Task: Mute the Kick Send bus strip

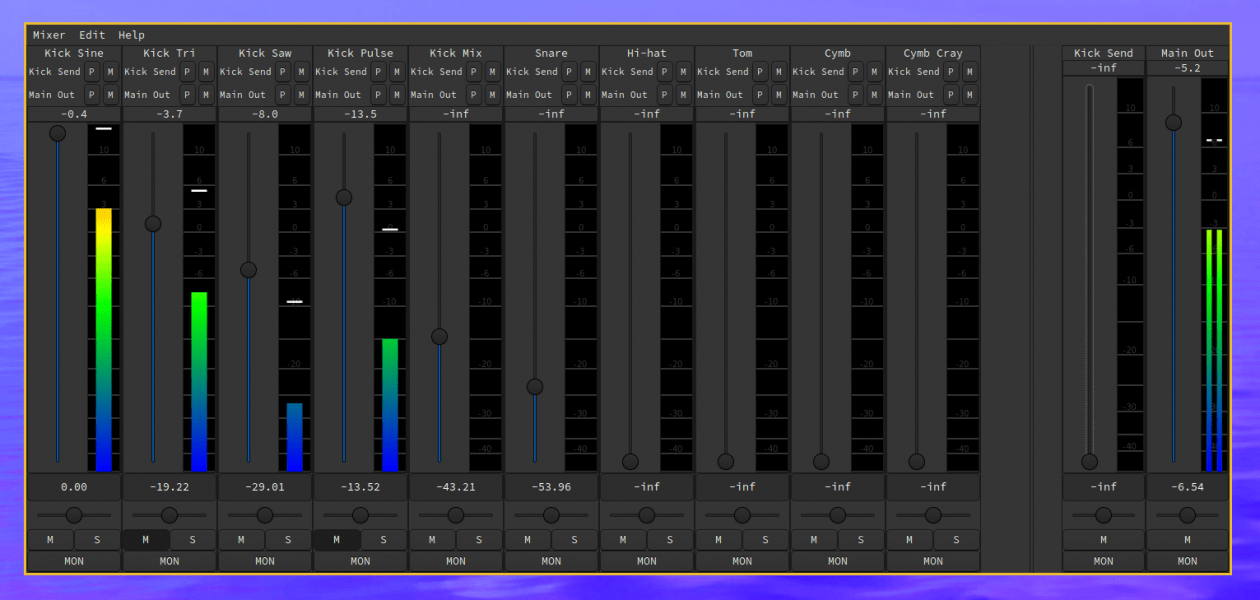Action: coord(1103,540)
